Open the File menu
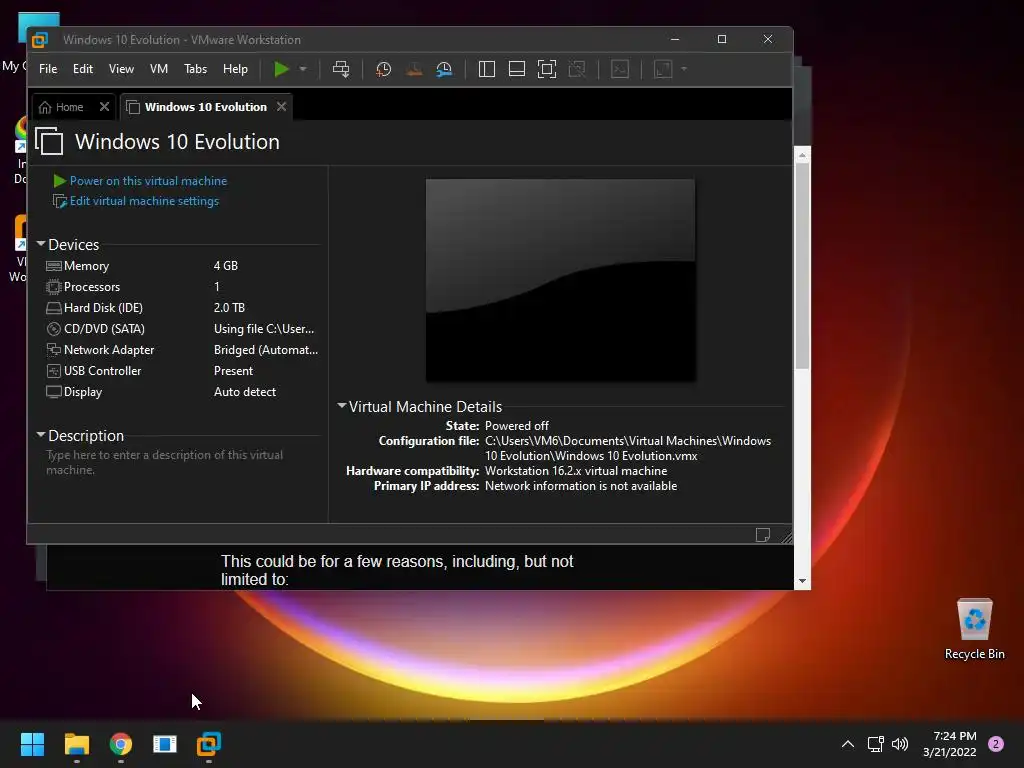This screenshot has height=768, width=1024. [48, 69]
